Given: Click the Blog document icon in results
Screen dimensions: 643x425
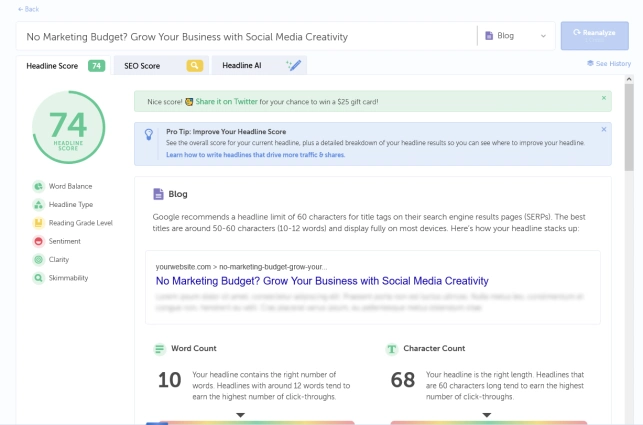Looking at the screenshot, I should (158, 194).
